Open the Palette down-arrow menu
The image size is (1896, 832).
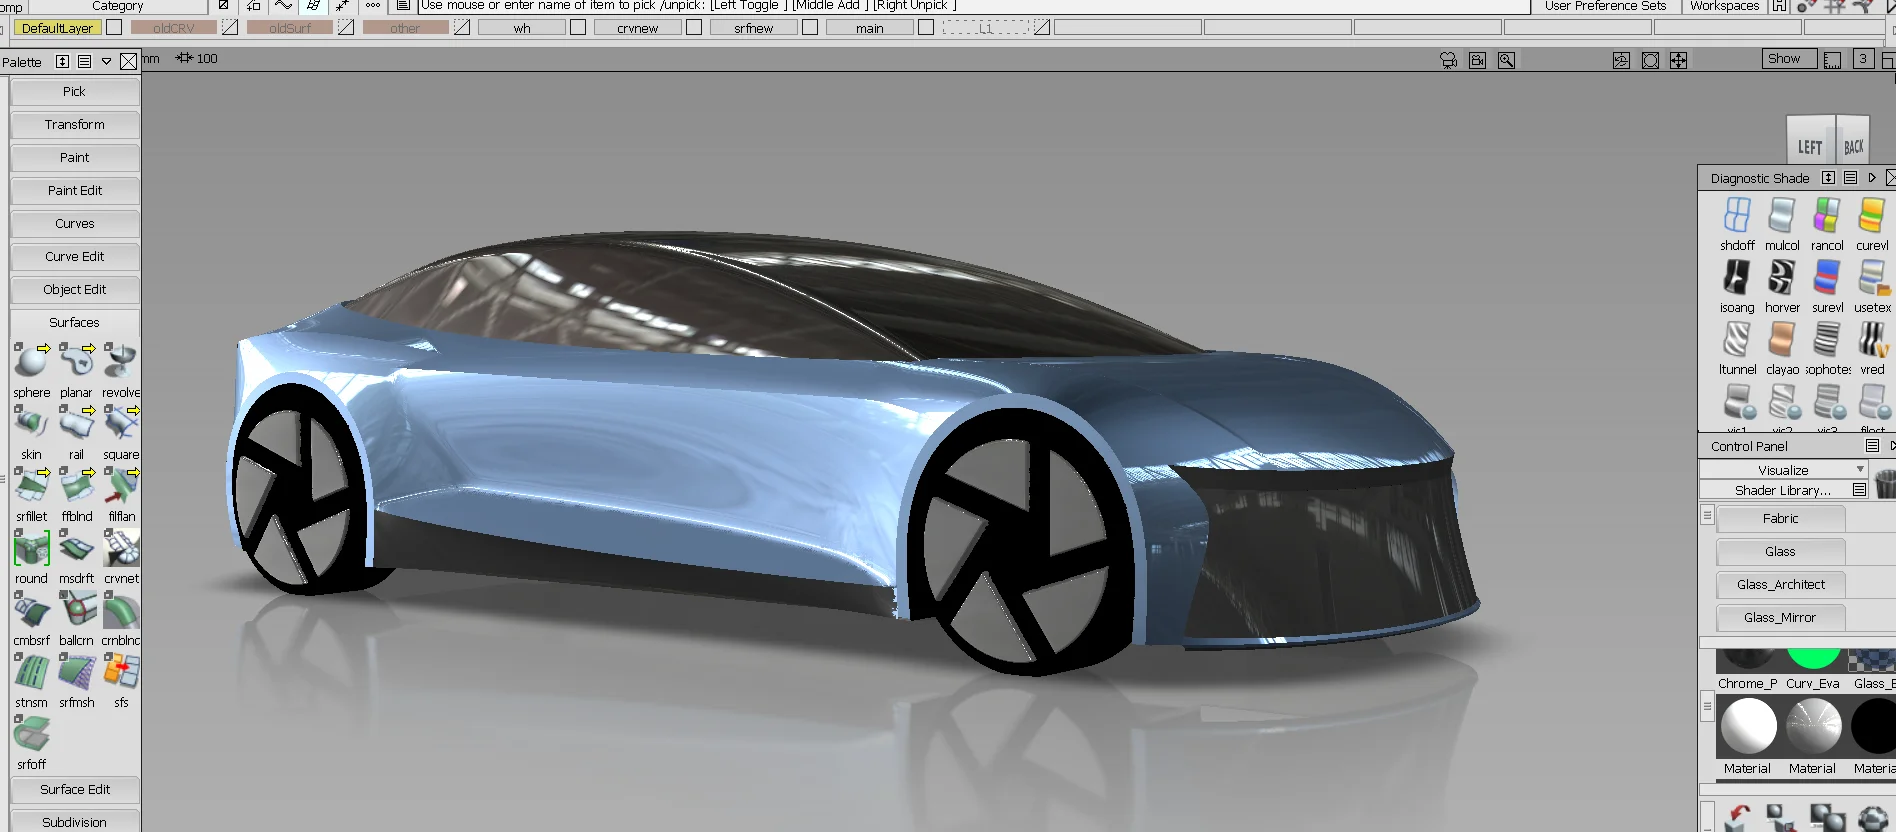pos(106,62)
